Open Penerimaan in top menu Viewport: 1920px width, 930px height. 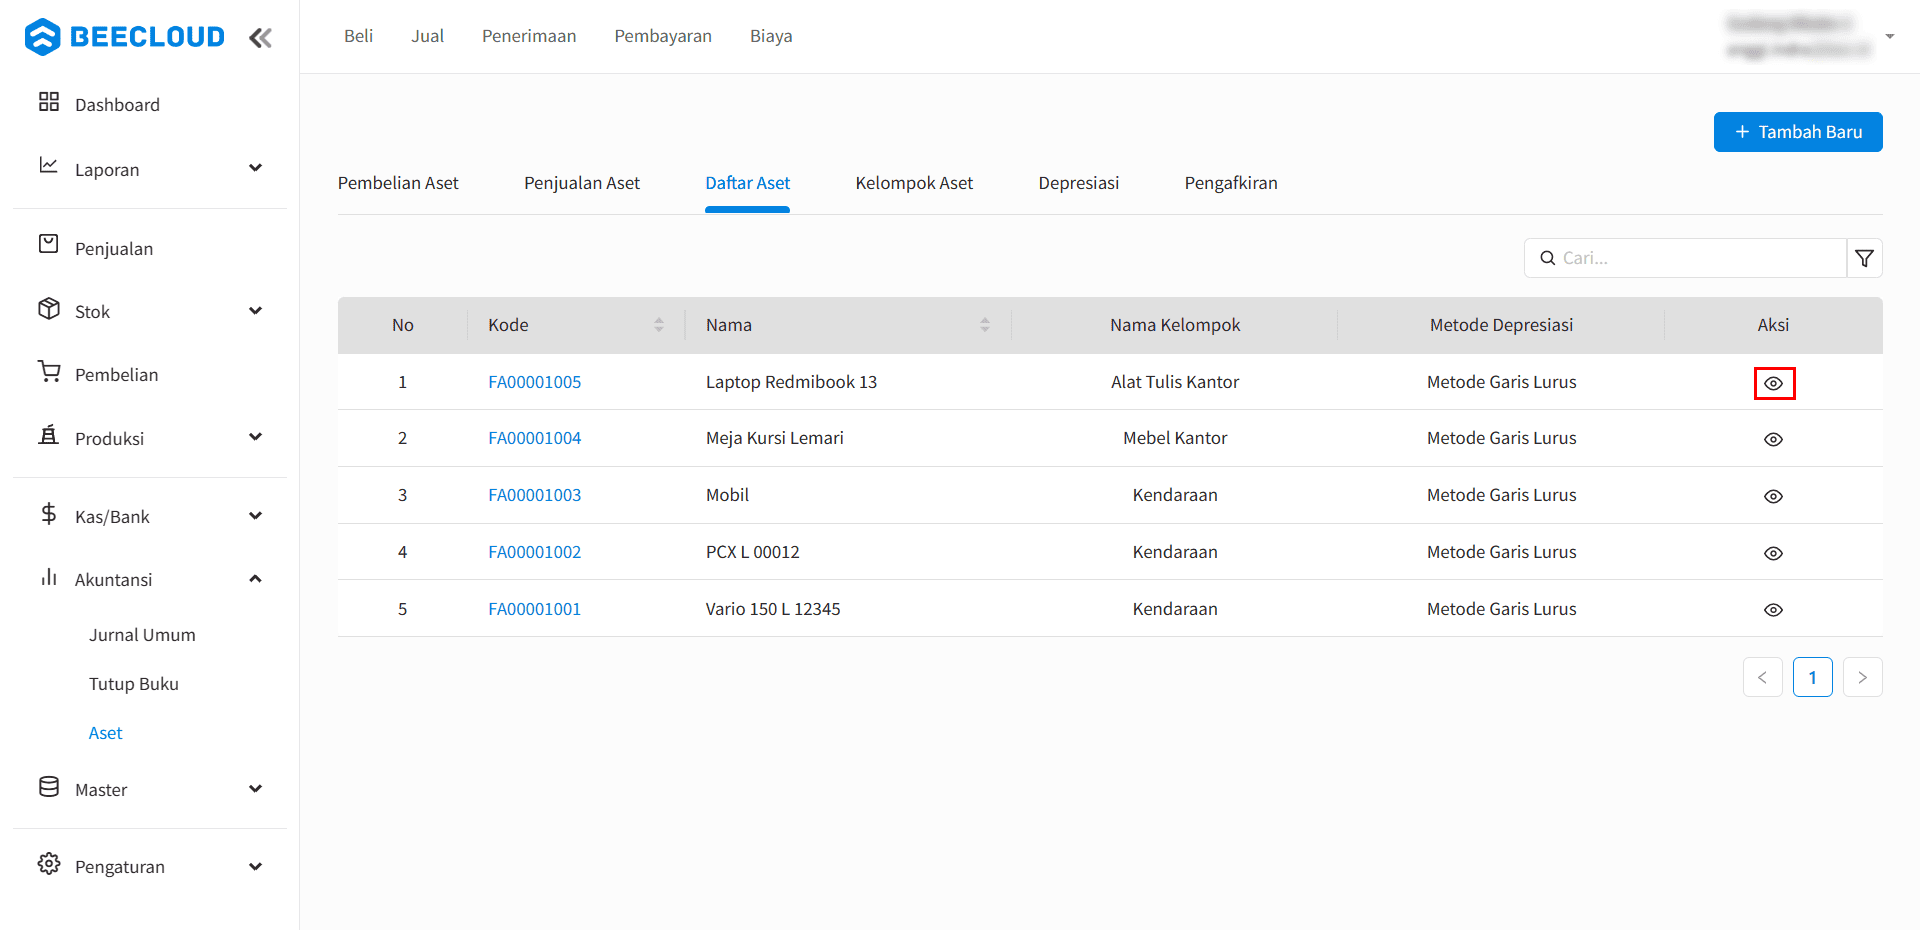pos(529,36)
